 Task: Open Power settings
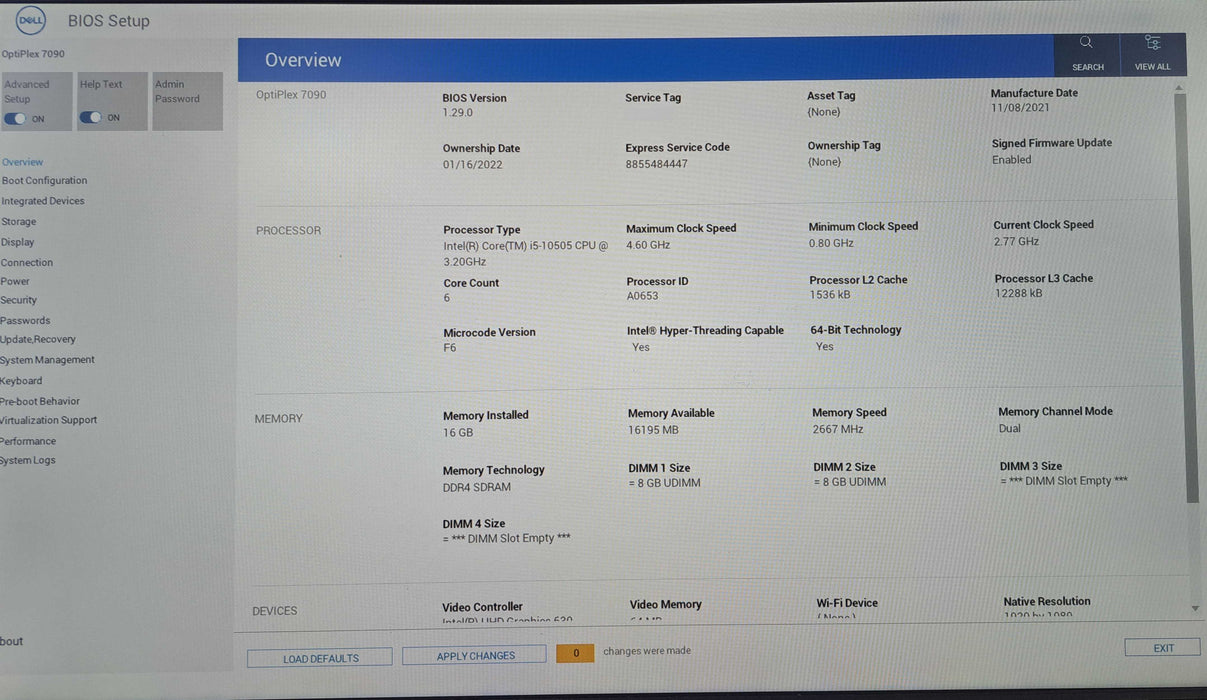(x=15, y=282)
